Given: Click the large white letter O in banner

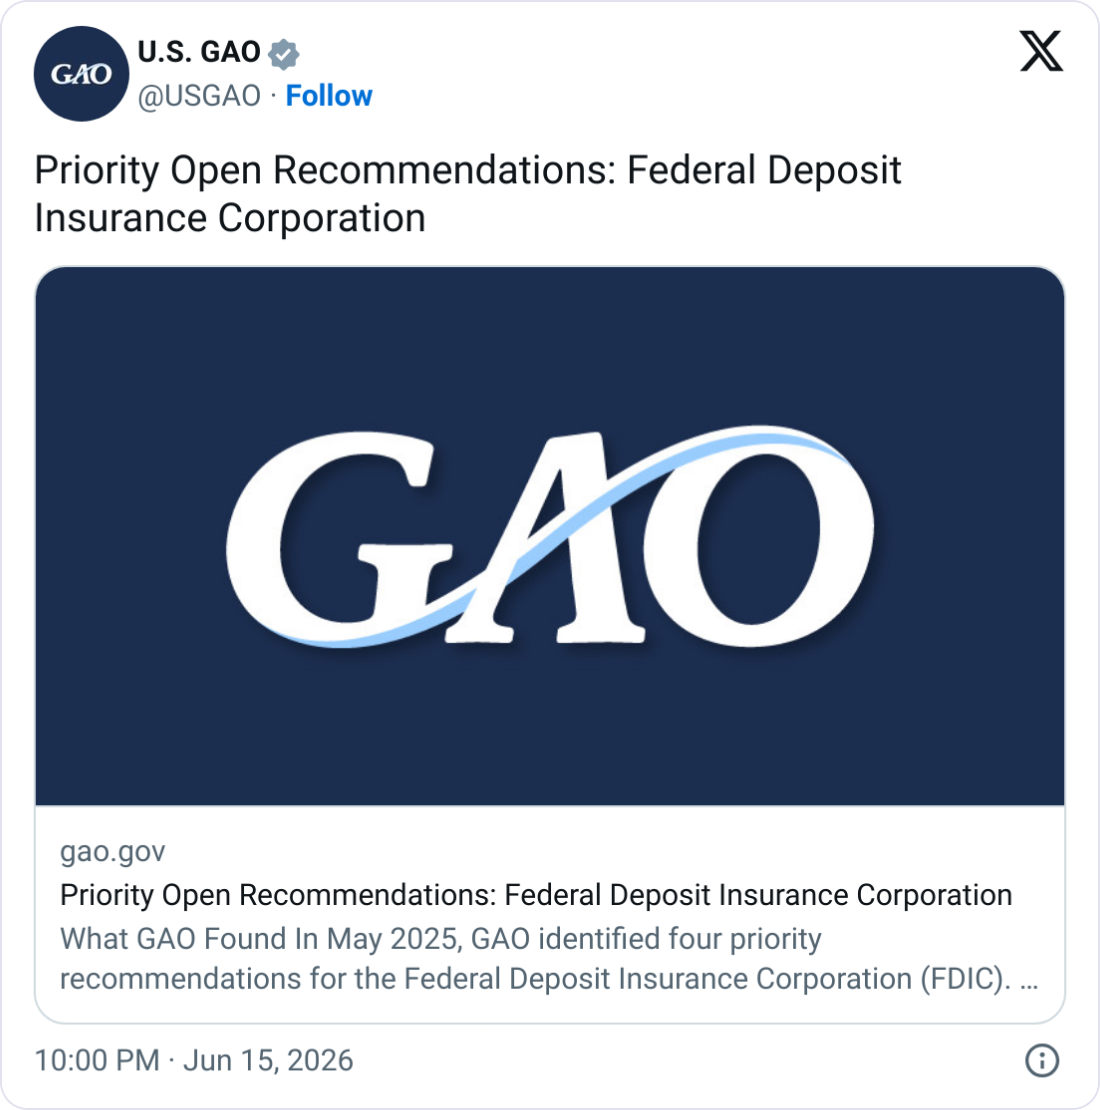Looking at the screenshot, I should tap(757, 539).
